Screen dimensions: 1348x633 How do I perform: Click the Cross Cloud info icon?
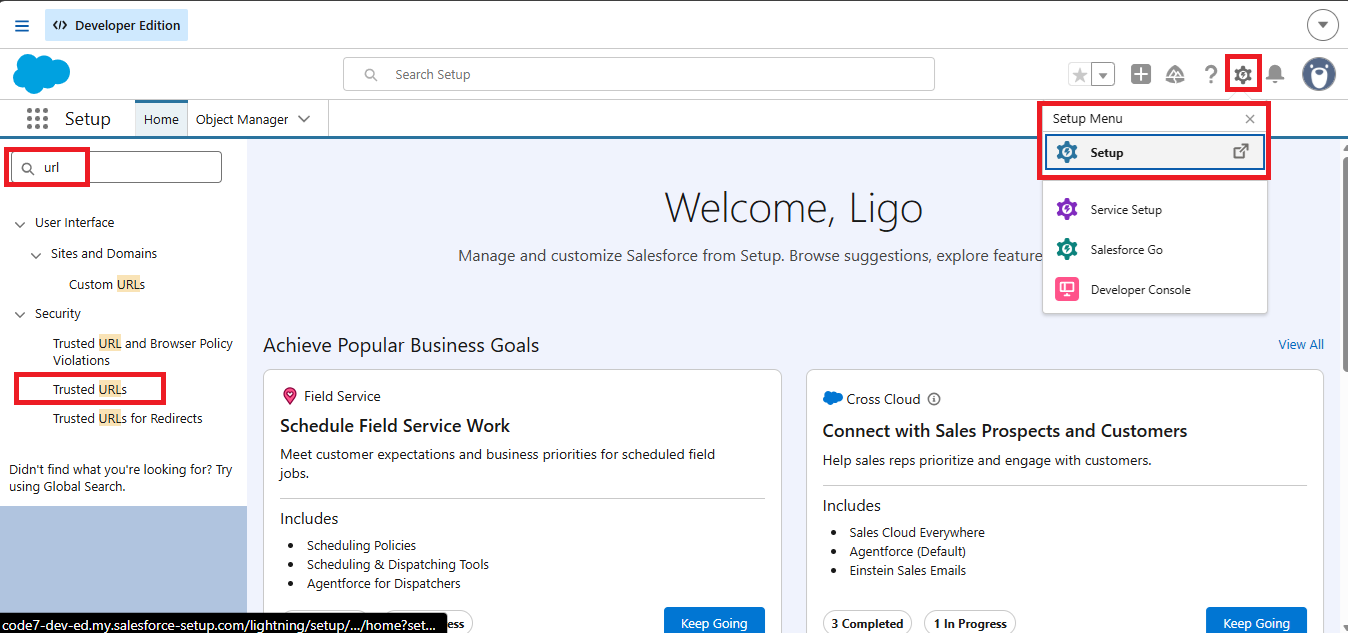(934, 399)
